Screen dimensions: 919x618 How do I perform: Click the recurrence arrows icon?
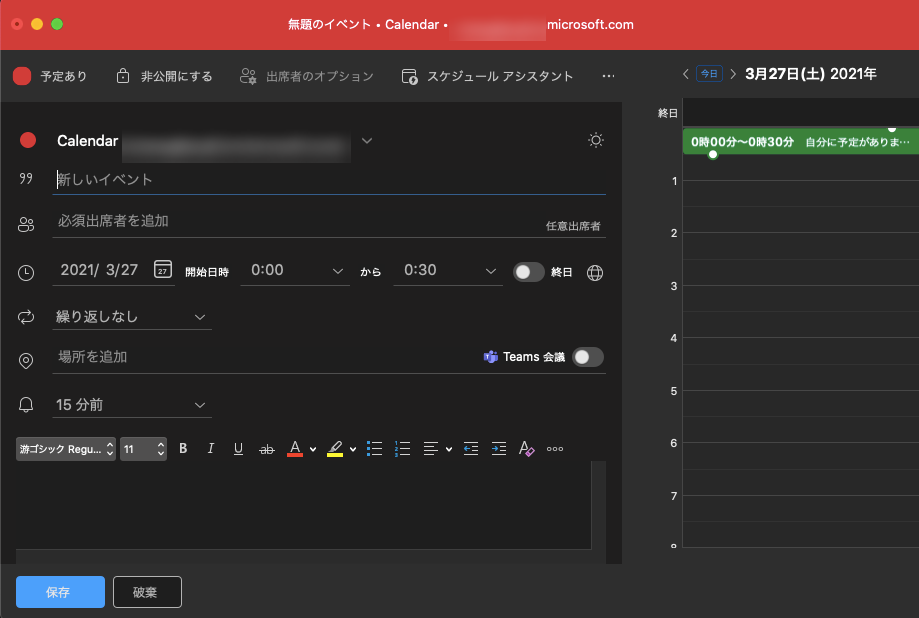point(26,317)
